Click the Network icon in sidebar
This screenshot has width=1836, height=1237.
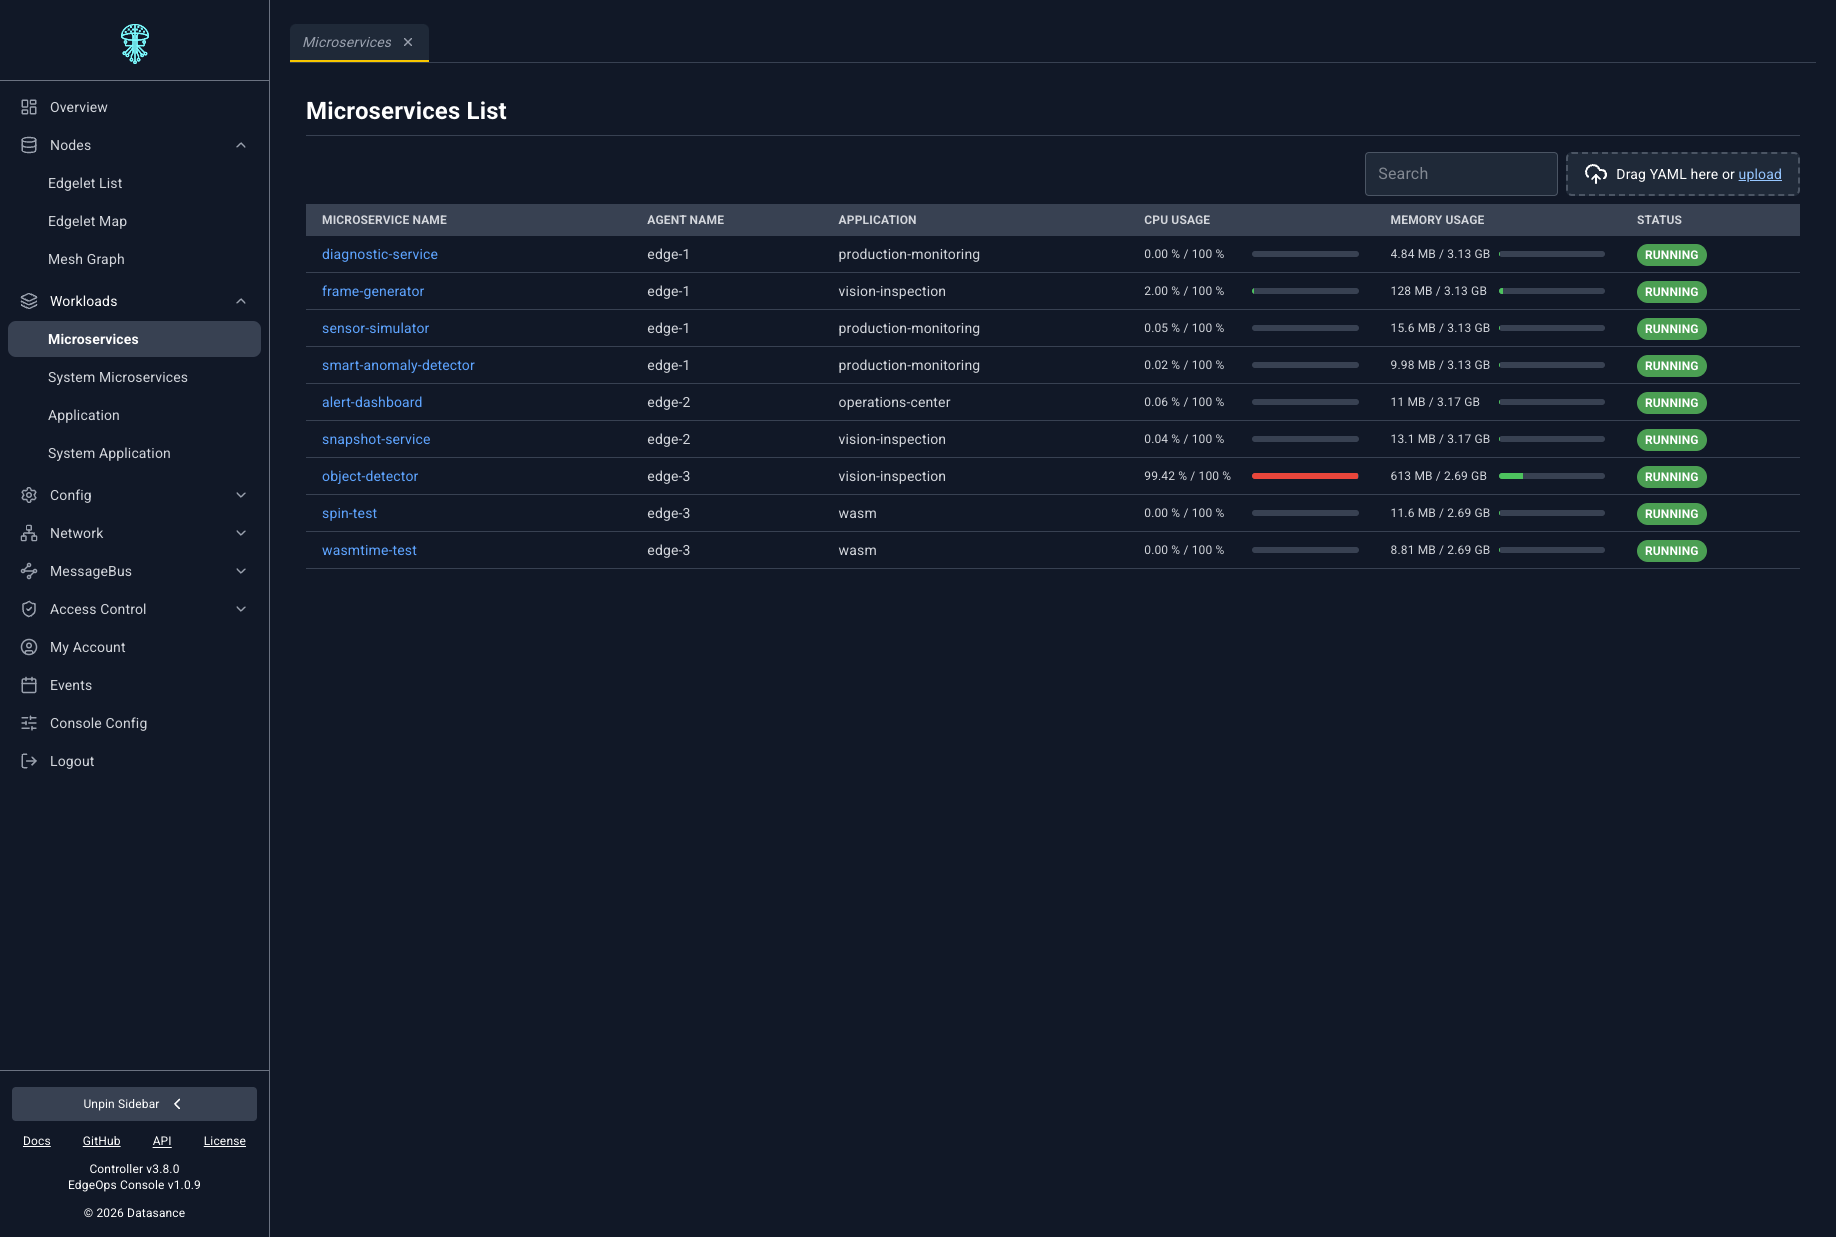pyautogui.click(x=29, y=533)
